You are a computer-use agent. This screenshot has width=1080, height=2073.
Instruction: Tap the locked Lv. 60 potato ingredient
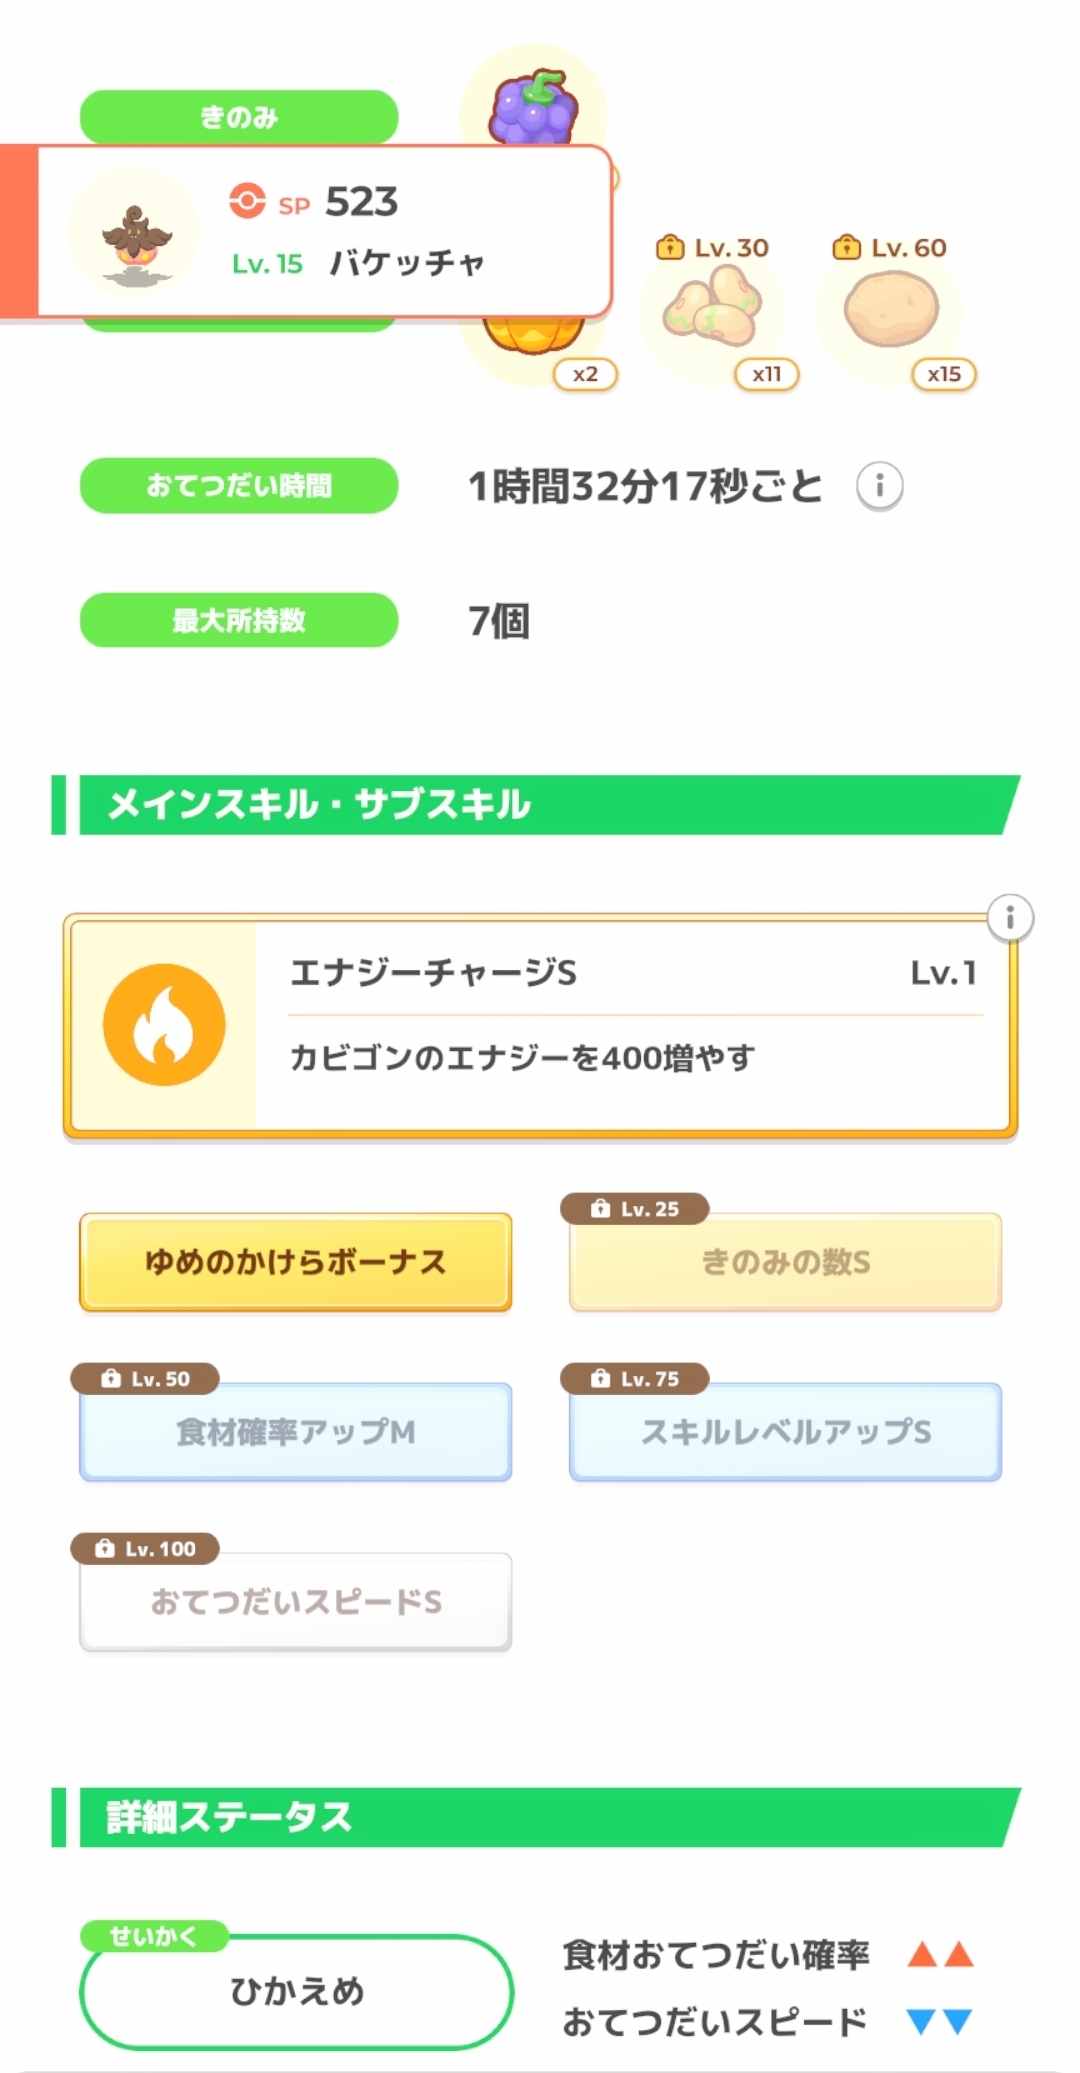890,310
